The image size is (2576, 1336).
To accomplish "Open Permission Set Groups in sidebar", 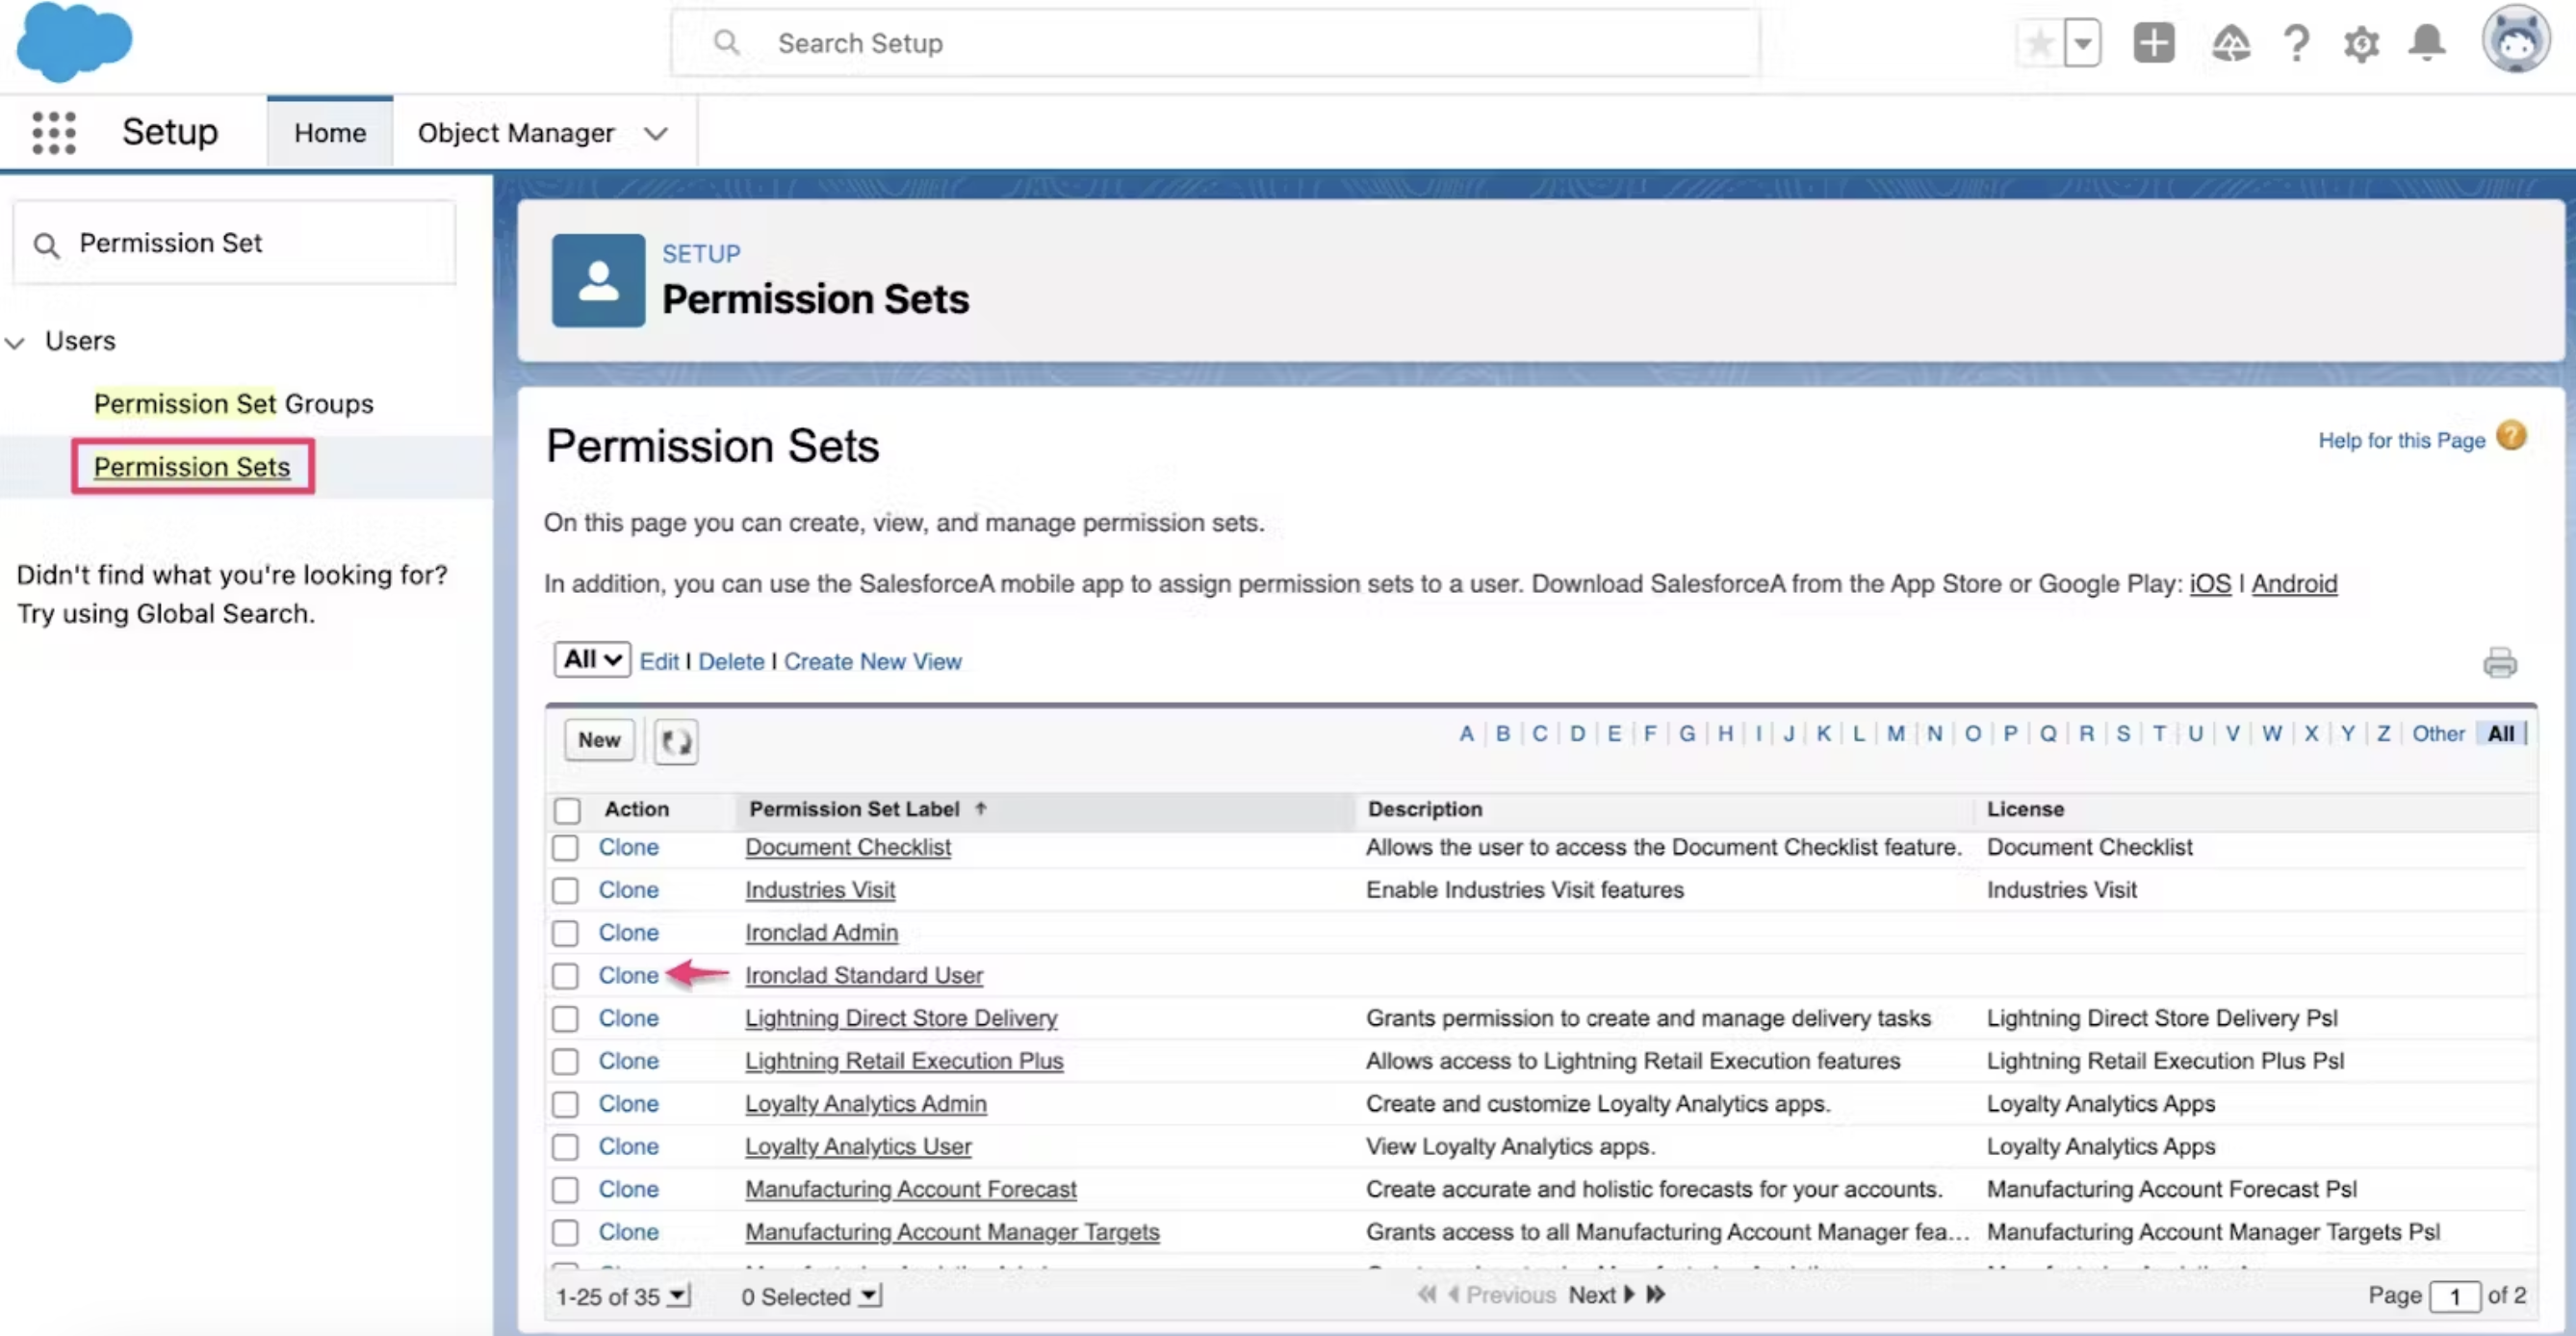I will (233, 403).
